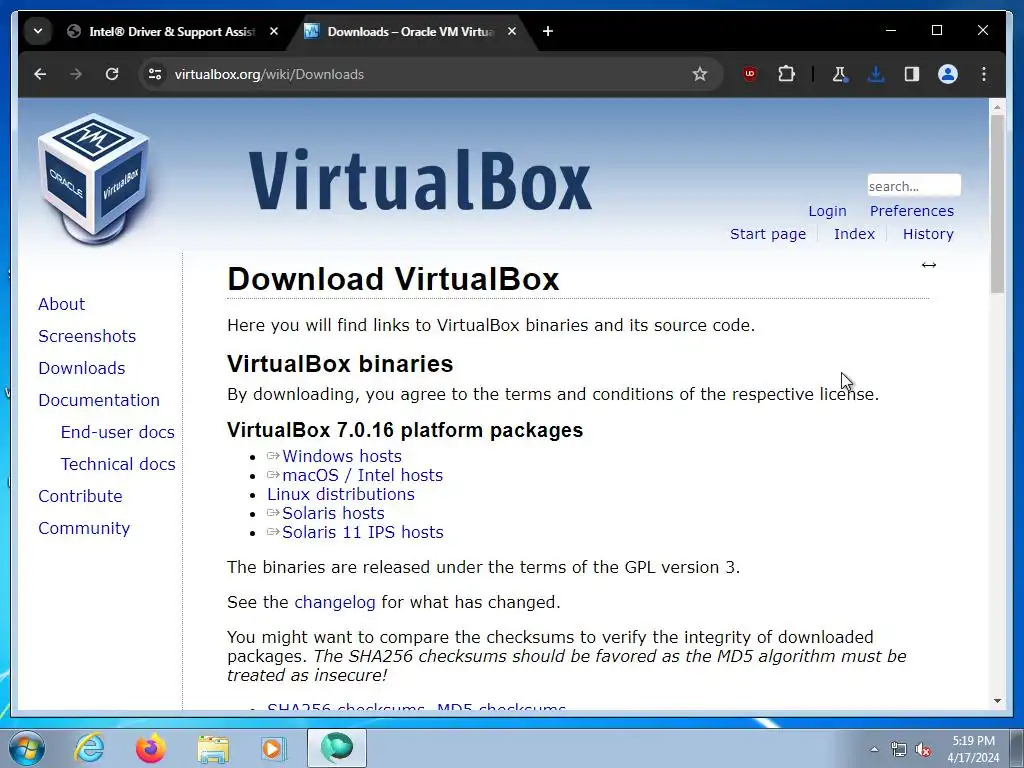The image size is (1024, 768).
Task: Click the scrollbar down arrow
Action: 997,701
